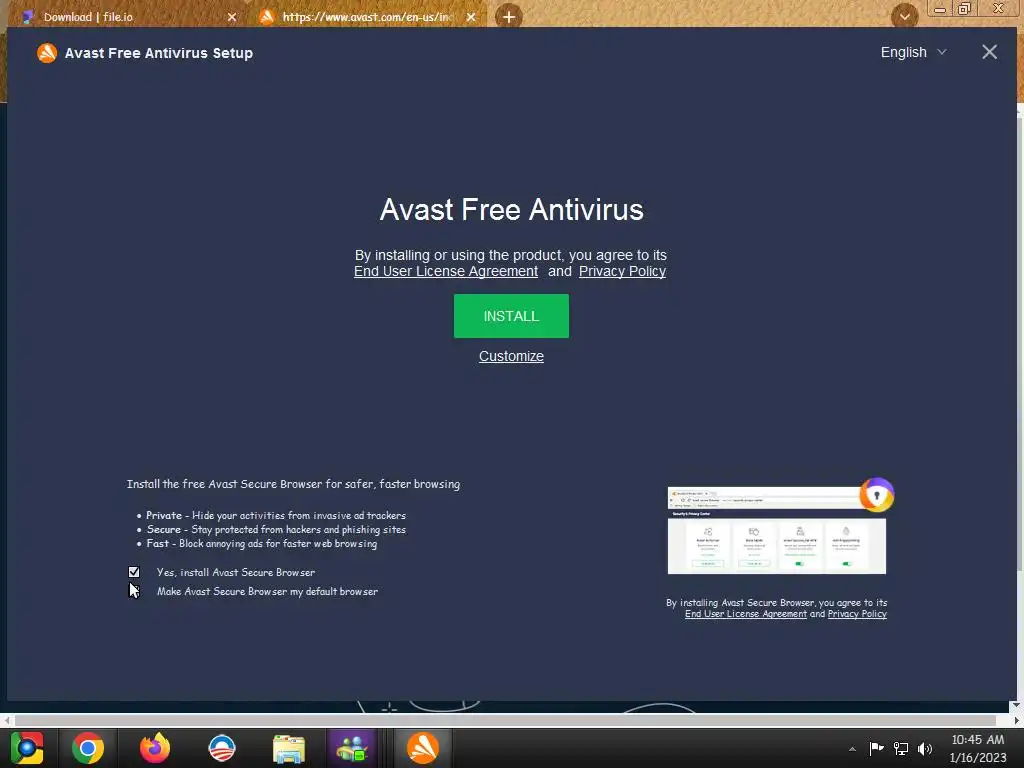This screenshot has height=768, width=1024.
Task: Click the taskbar clock showing 10:45 AM
Action: pos(978,748)
